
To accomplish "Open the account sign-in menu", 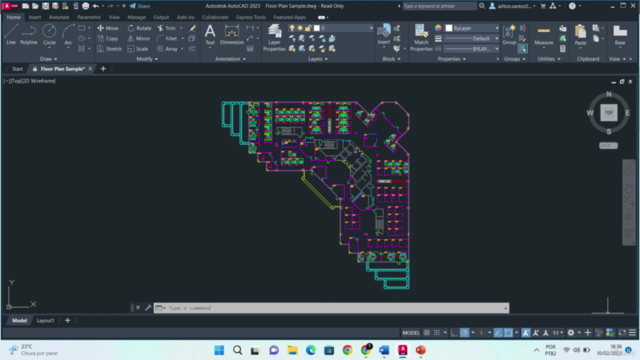I will [x=513, y=6].
